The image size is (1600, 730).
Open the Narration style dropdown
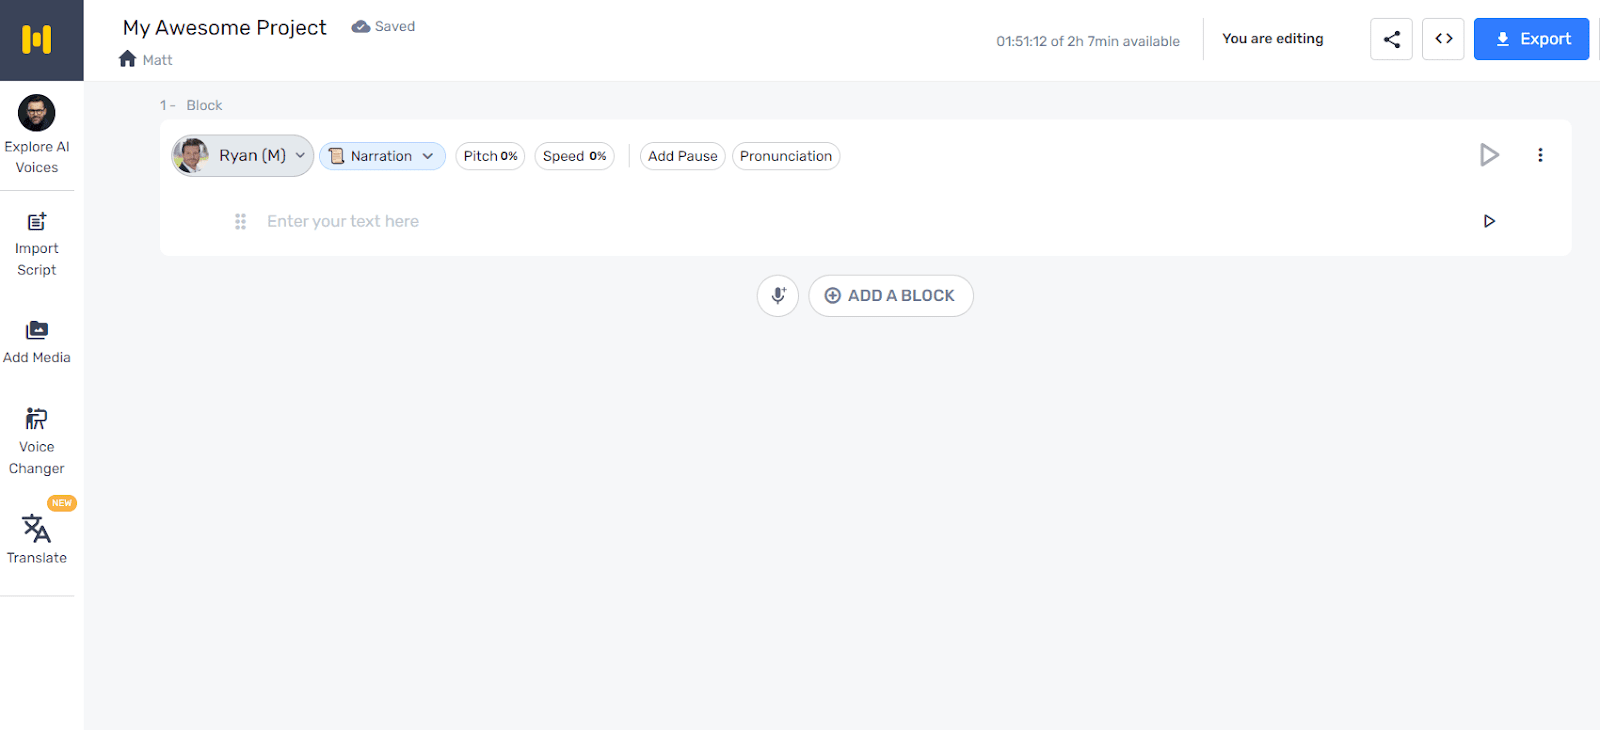(x=382, y=156)
